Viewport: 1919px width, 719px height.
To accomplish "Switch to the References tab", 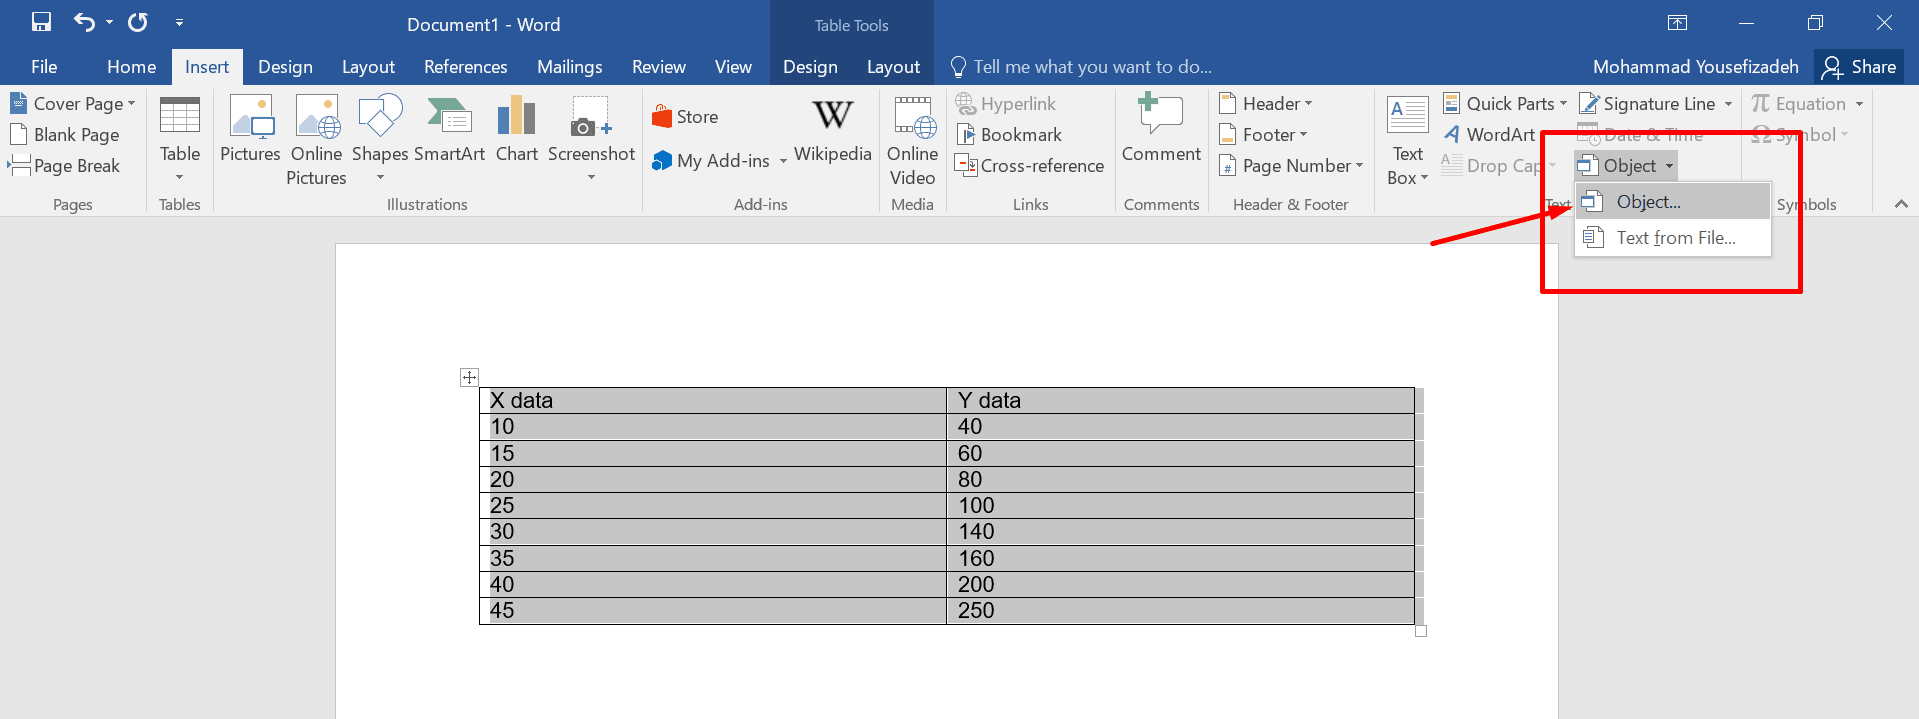I will point(465,67).
